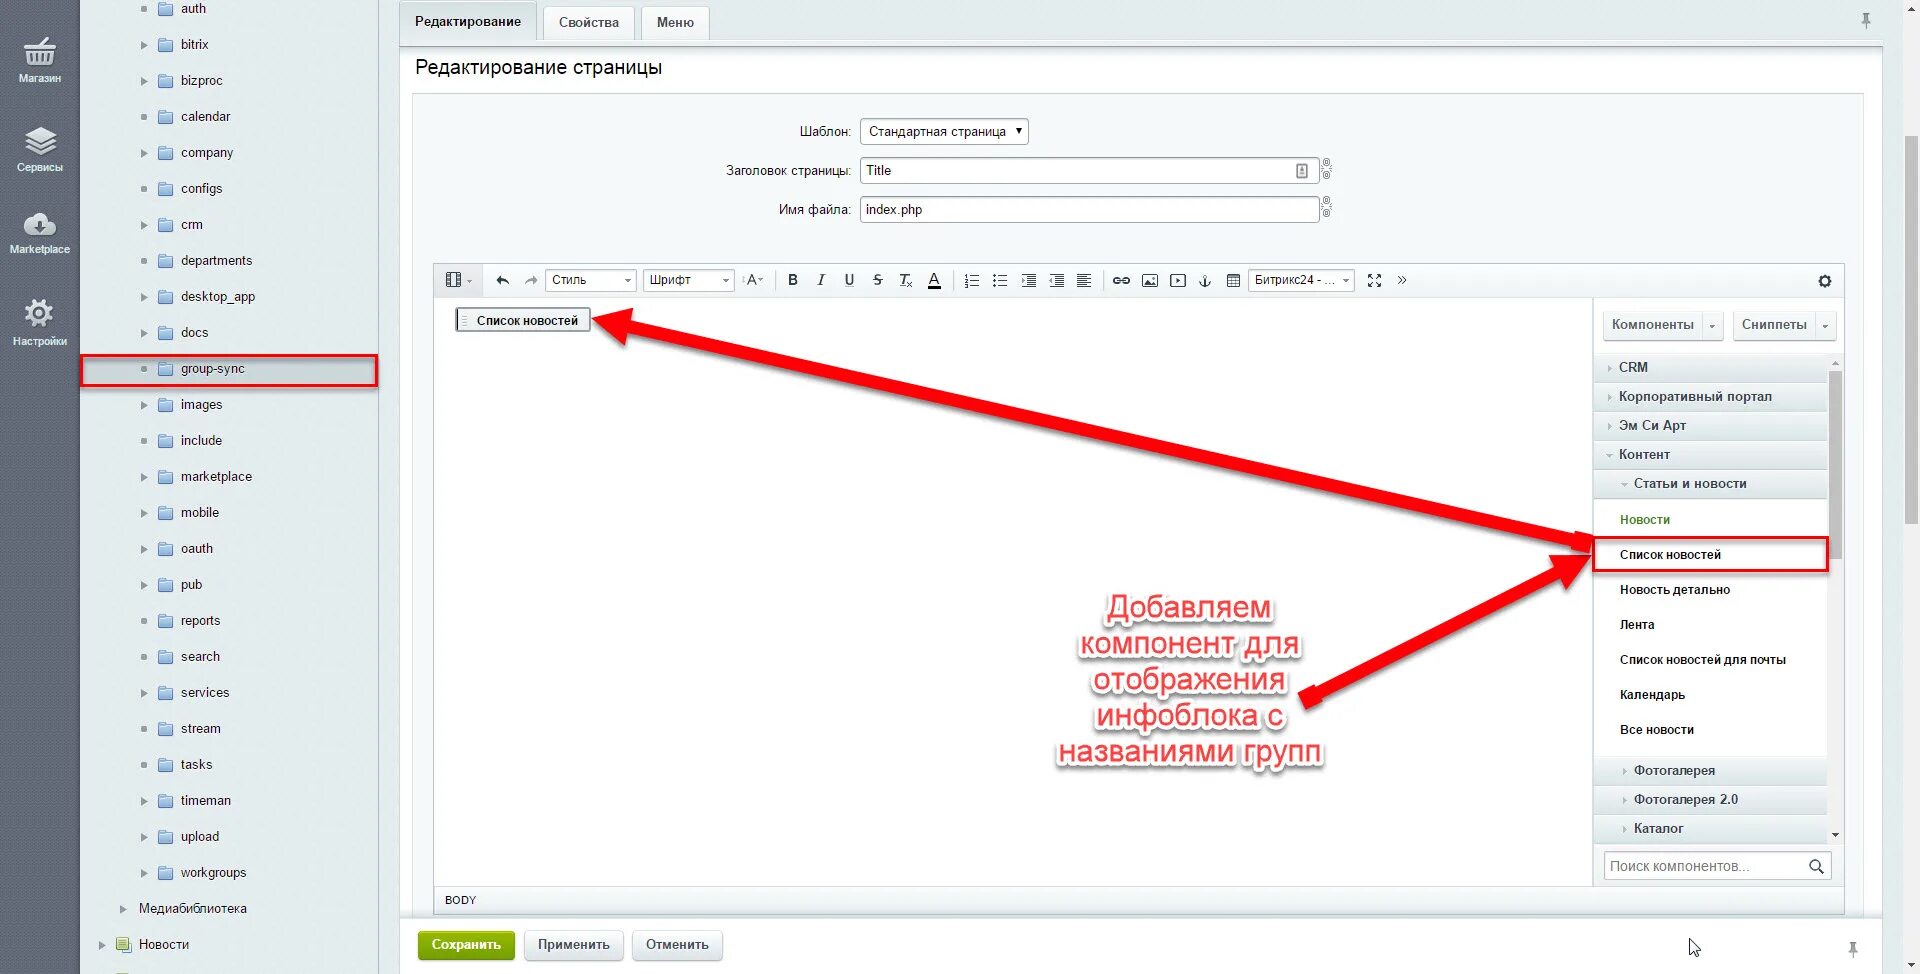Open the editor view mode menu
Screen dimensions: 1920x974
click(x=458, y=280)
